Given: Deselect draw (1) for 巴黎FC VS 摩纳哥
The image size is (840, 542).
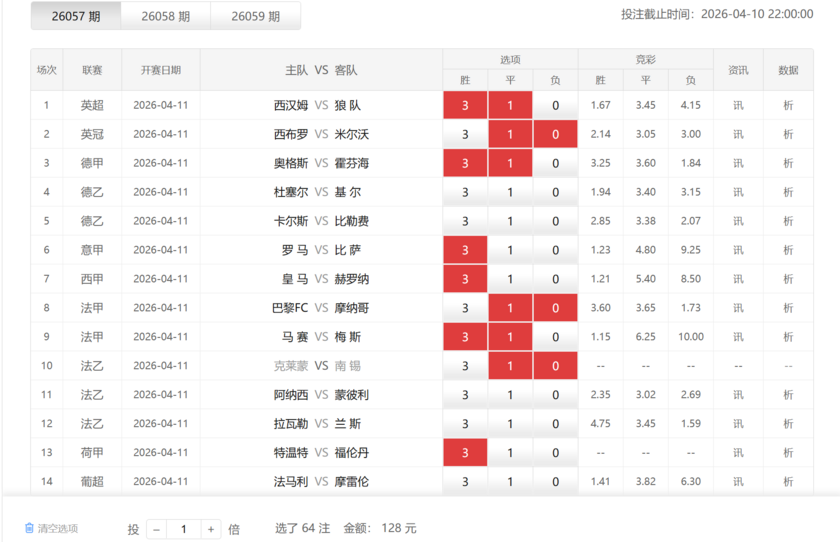Looking at the screenshot, I should (510, 307).
